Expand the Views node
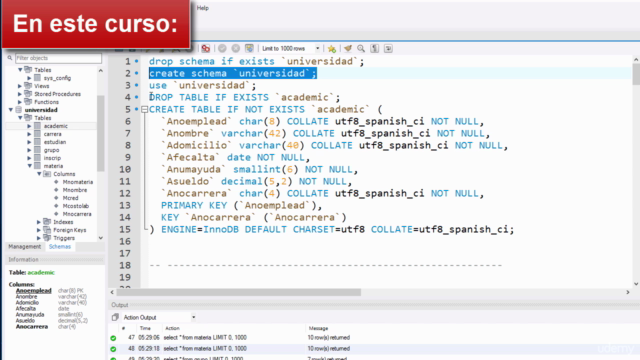This screenshot has width=640, height=360. coord(20,86)
